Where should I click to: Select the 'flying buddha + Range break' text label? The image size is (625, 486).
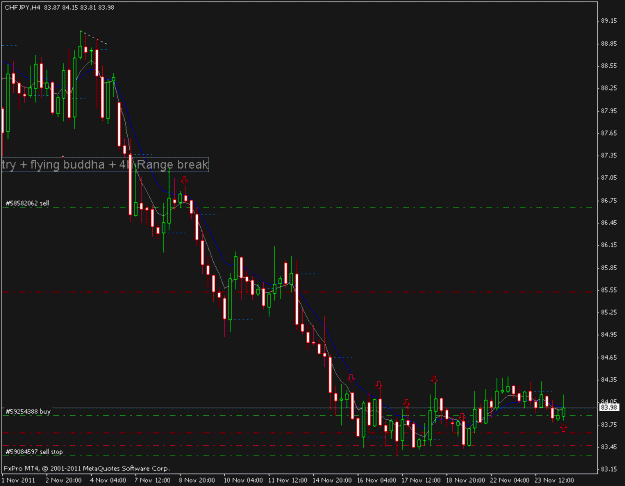click(105, 165)
